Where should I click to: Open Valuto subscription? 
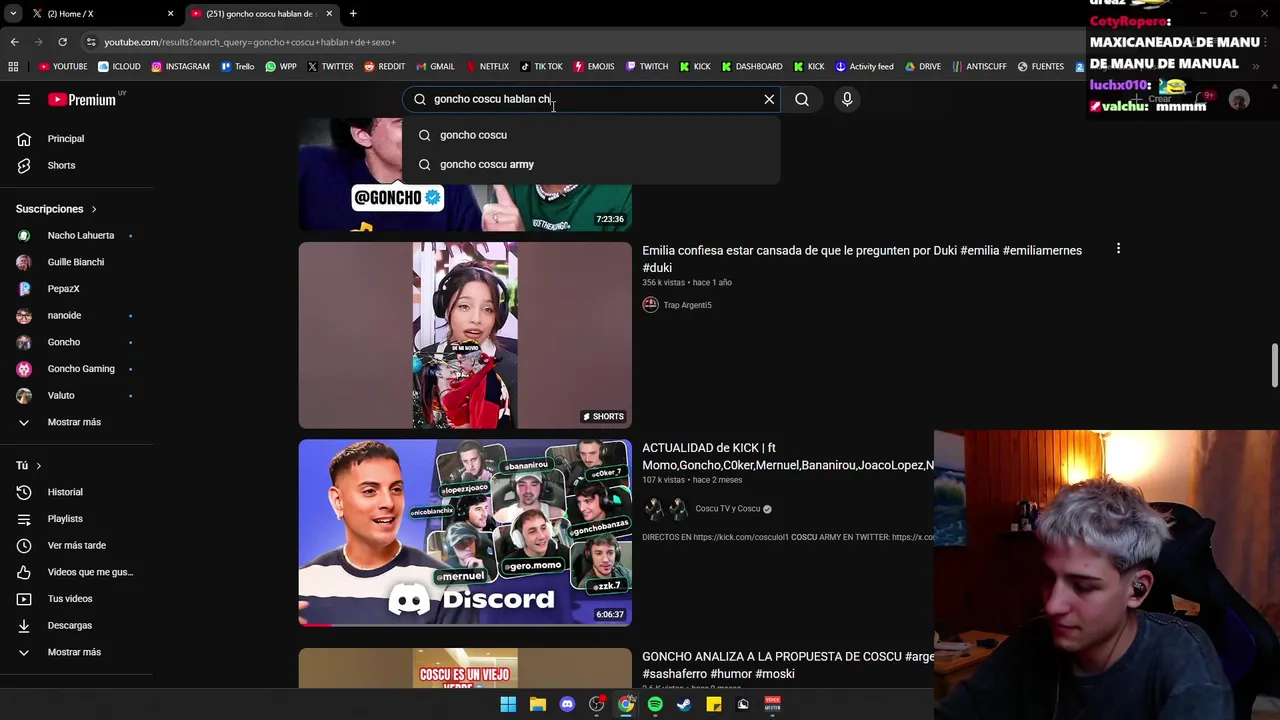(61, 395)
